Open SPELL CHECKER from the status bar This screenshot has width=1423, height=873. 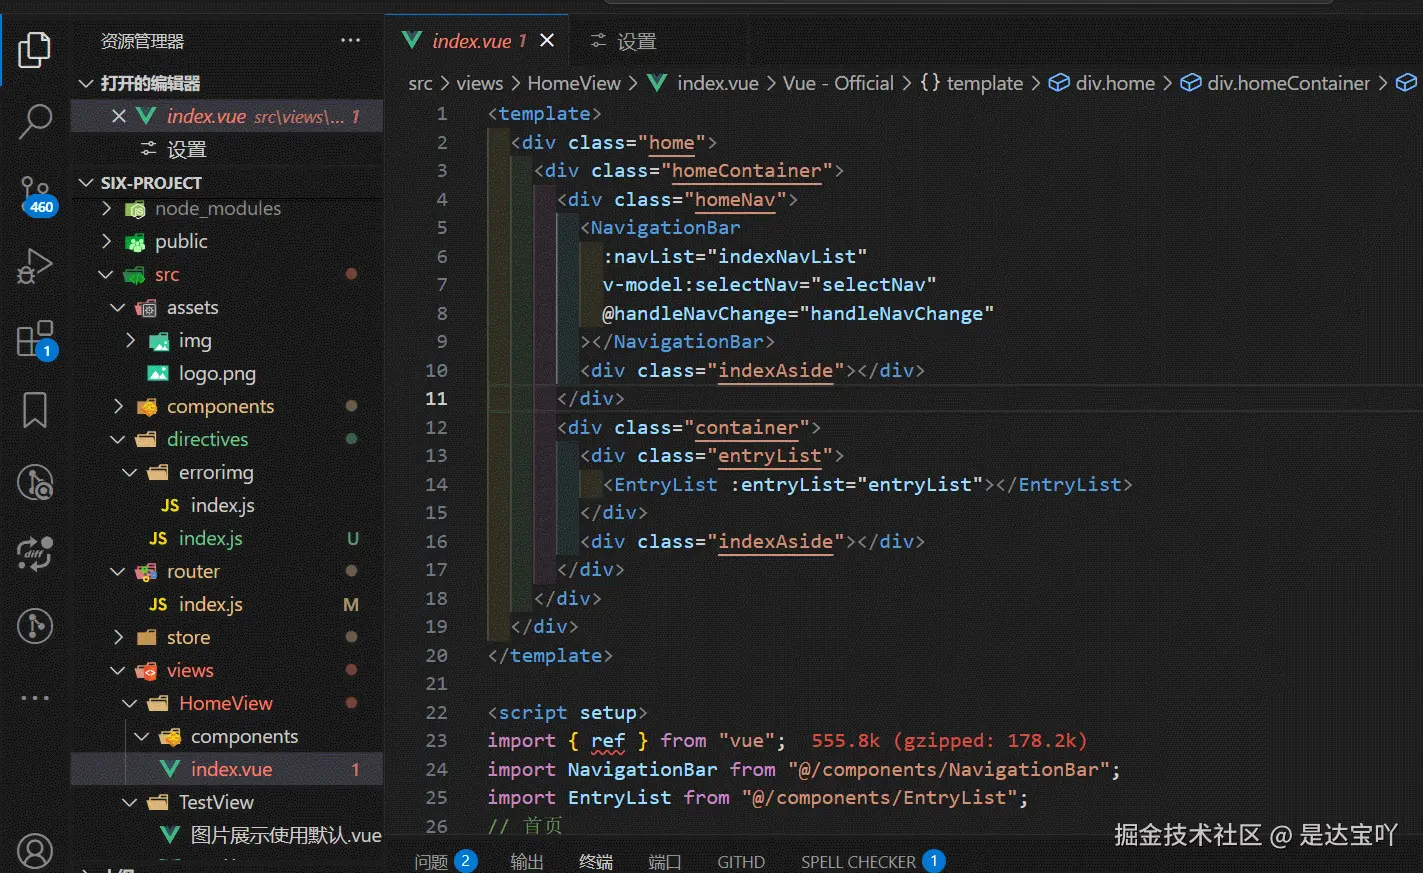859,861
